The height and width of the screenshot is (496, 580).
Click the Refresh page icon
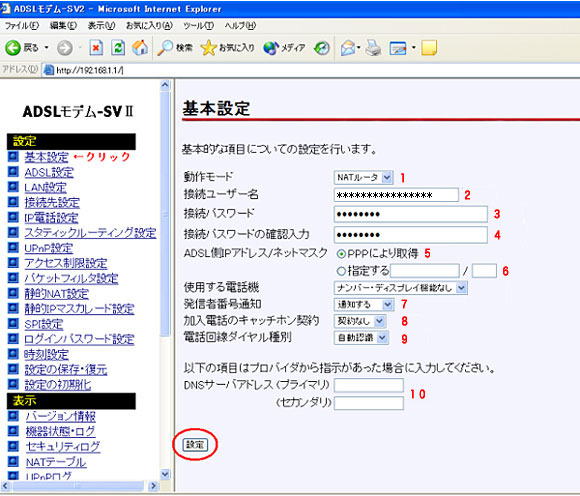[x=118, y=48]
